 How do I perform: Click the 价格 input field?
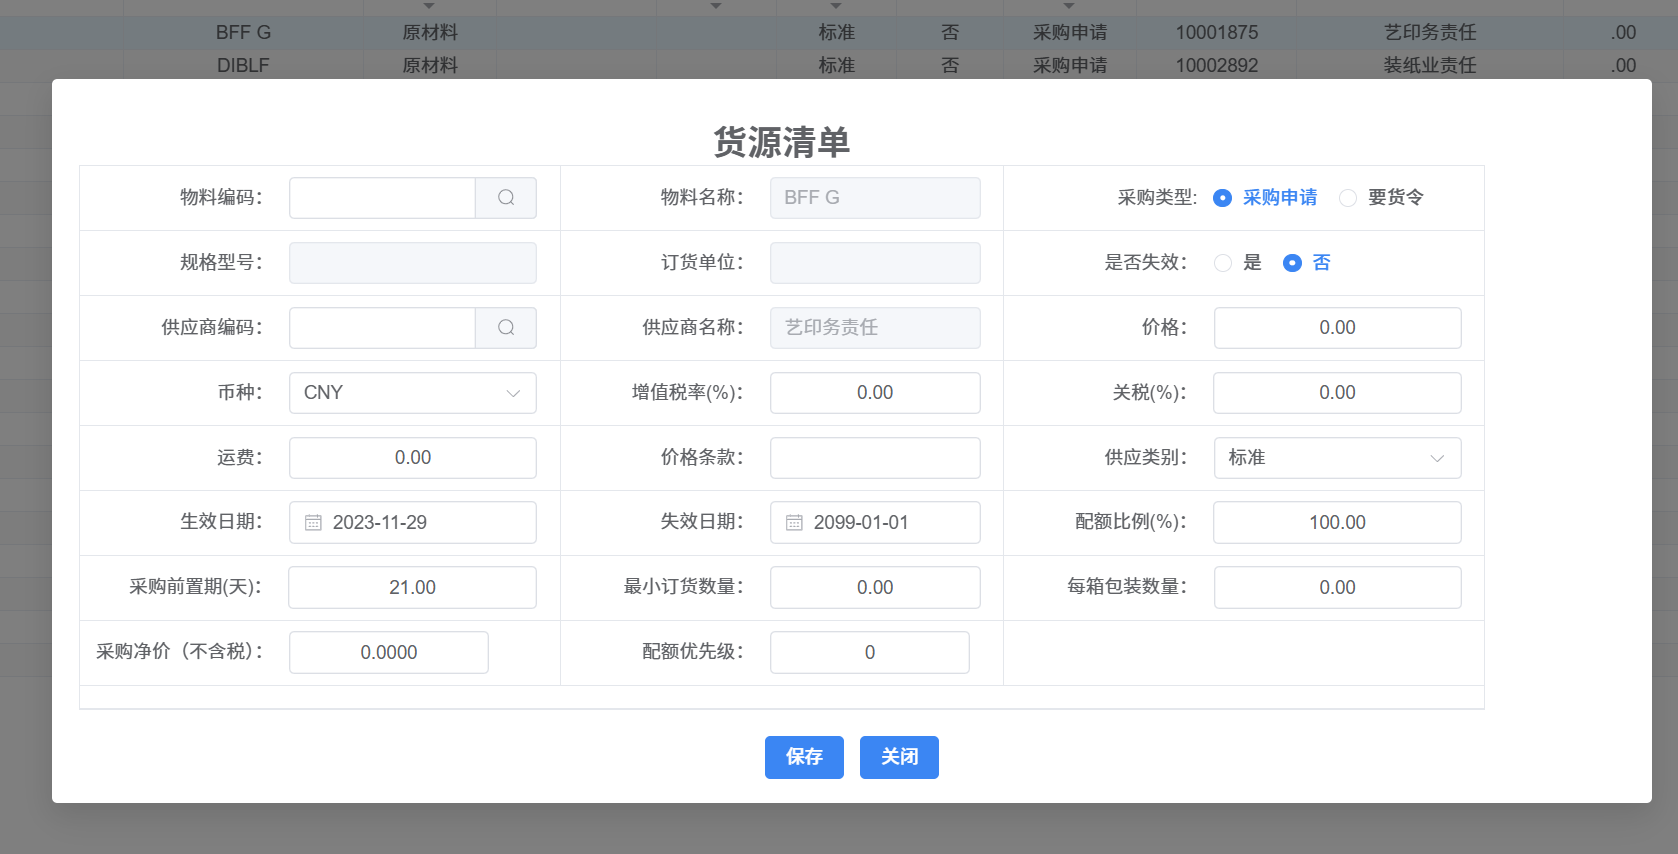click(x=1337, y=328)
